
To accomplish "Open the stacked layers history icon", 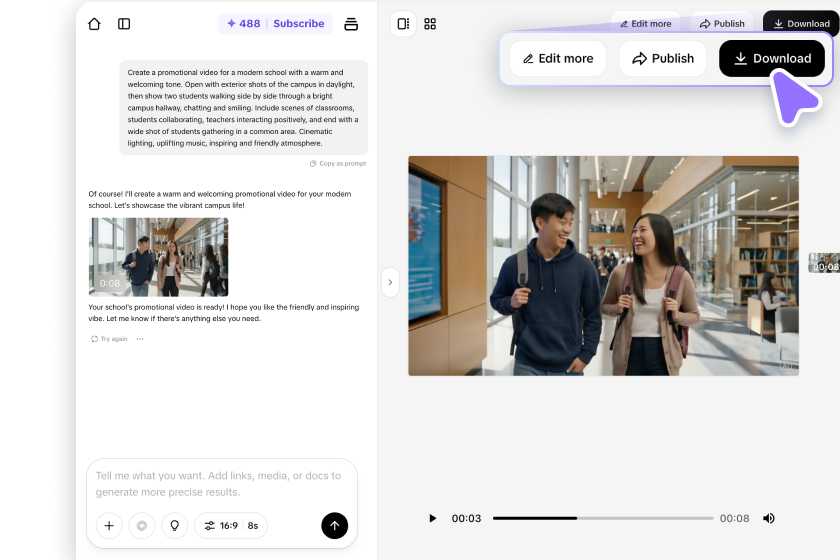I will (x=351, y=24).
